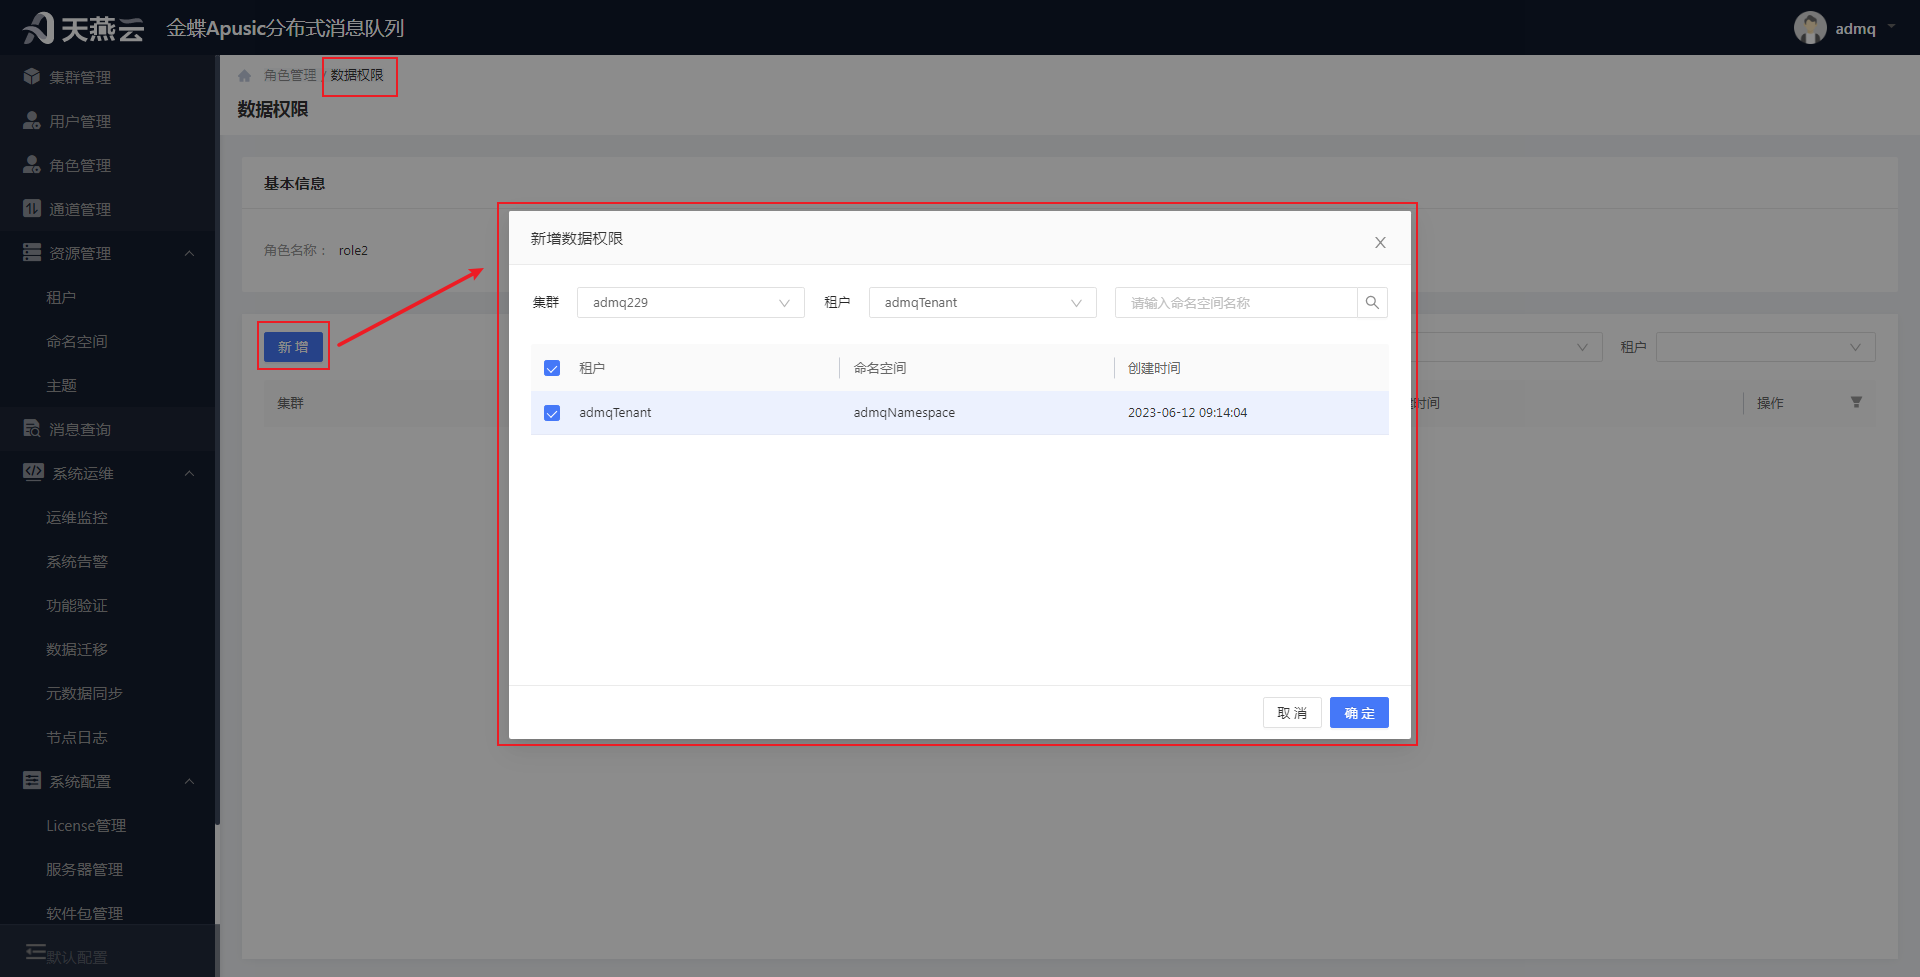Viewport: 1920px width, 977px height.
Task: Focus the 请输入命名空间名称 search field
Action: (x=1236, y=303)
